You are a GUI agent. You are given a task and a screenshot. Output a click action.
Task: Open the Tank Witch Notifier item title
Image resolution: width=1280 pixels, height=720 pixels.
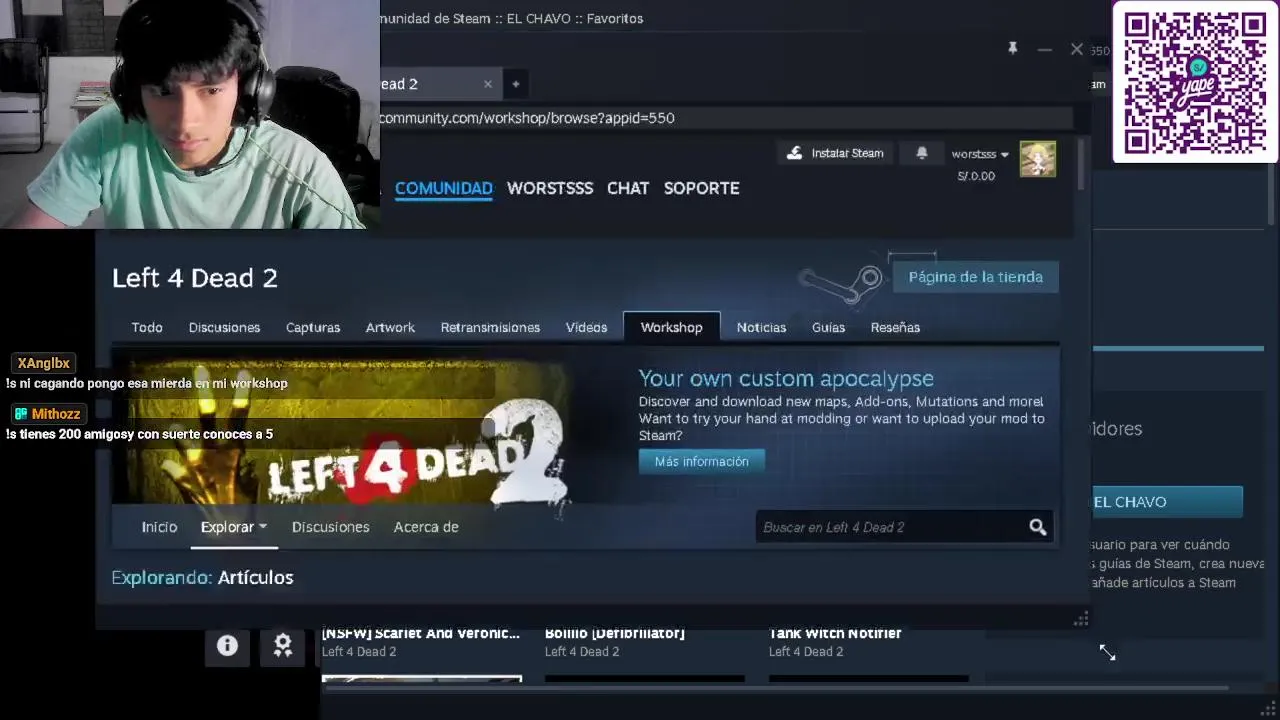coord(835,633)
